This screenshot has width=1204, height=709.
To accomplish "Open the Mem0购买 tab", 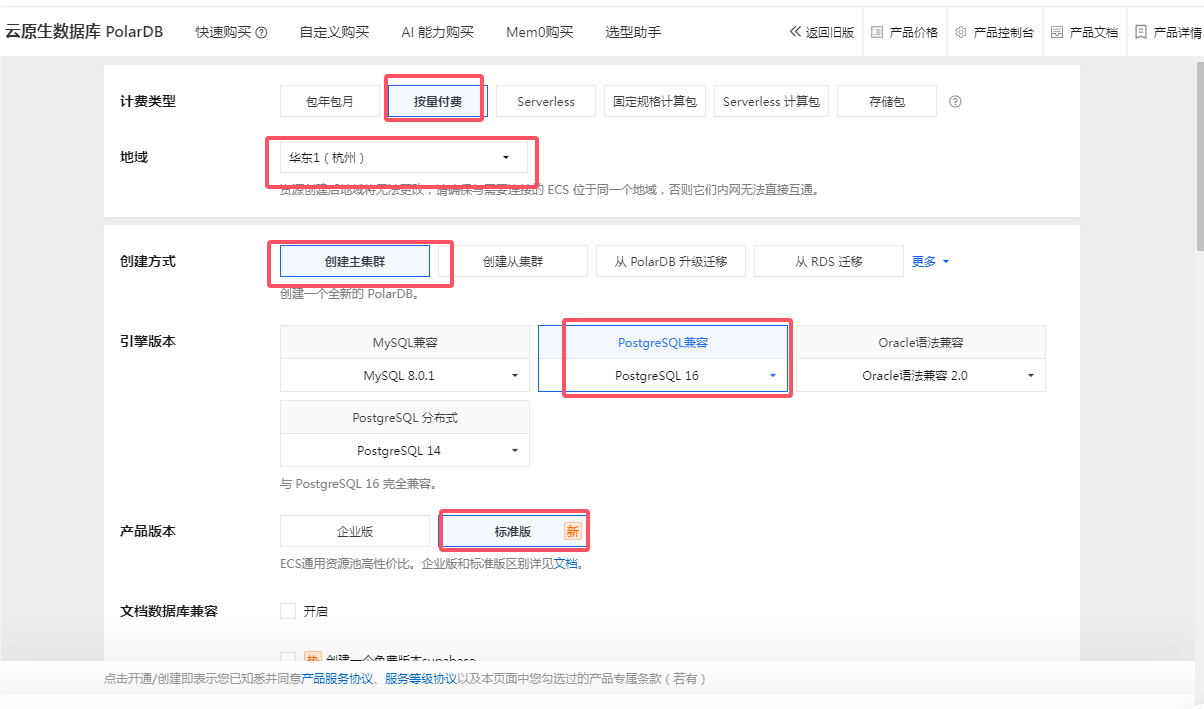I will [536, 31].
